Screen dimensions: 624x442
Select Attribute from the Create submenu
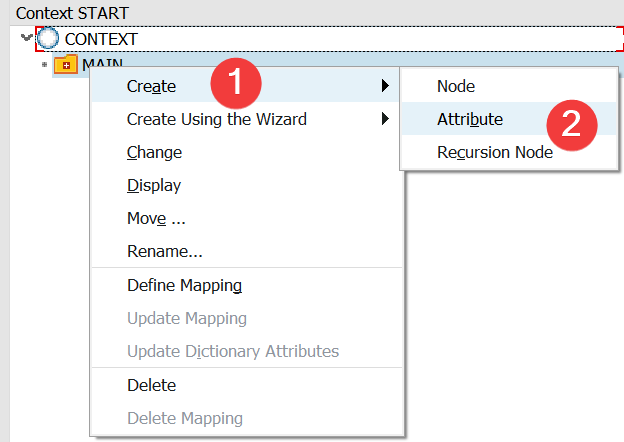470,119
